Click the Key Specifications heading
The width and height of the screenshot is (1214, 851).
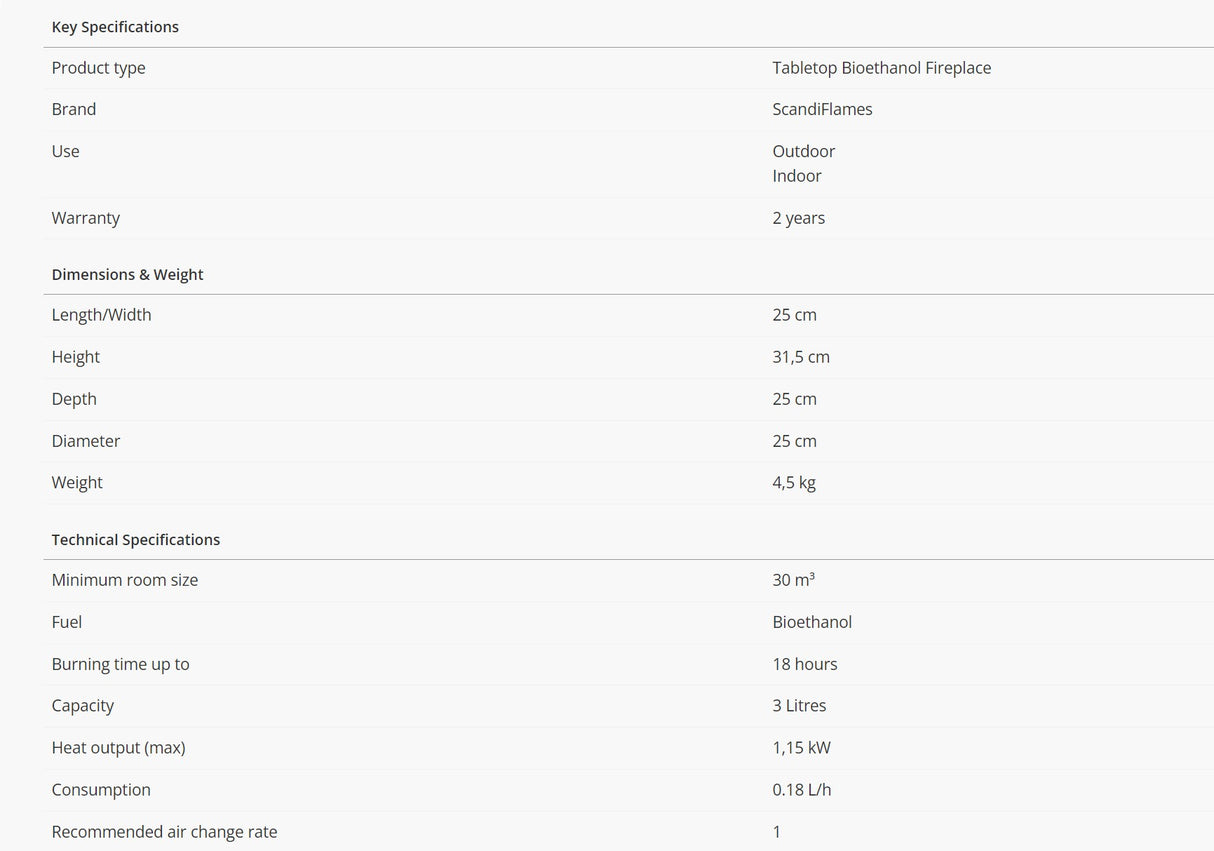[115, 27]
